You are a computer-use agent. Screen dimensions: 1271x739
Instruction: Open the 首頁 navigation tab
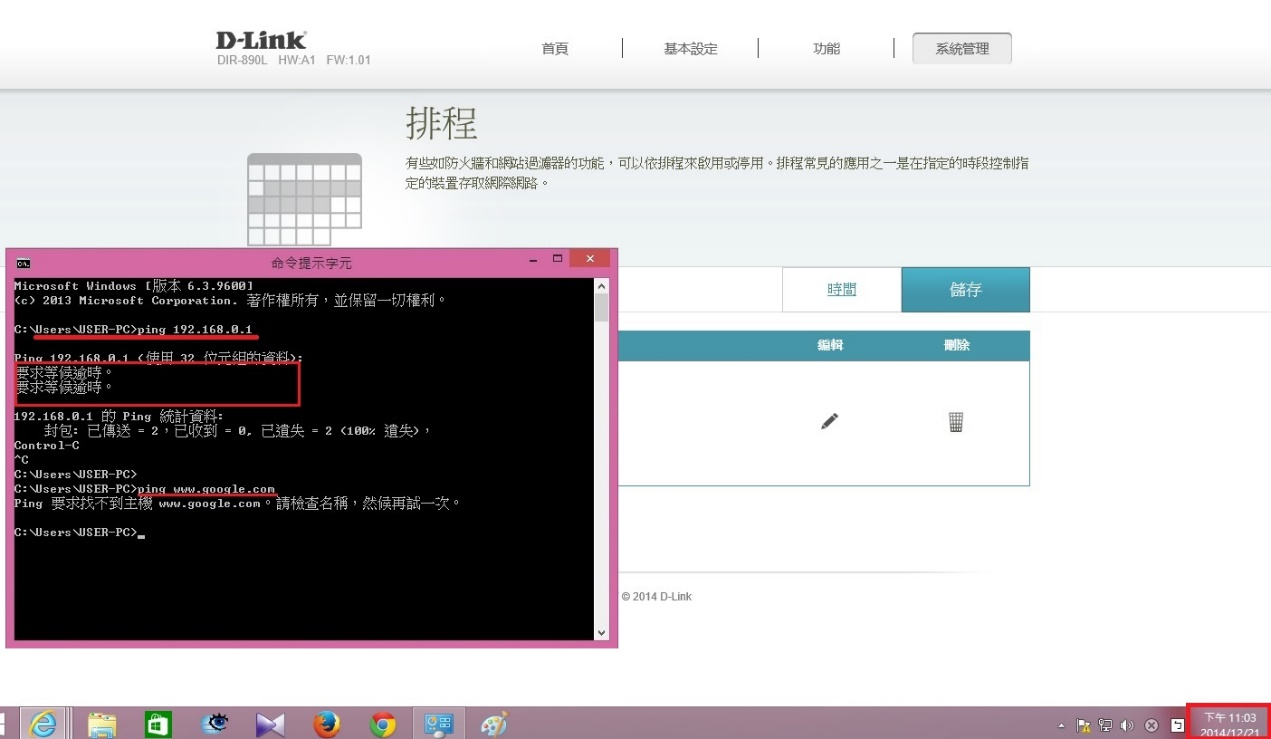click(555, 49)
